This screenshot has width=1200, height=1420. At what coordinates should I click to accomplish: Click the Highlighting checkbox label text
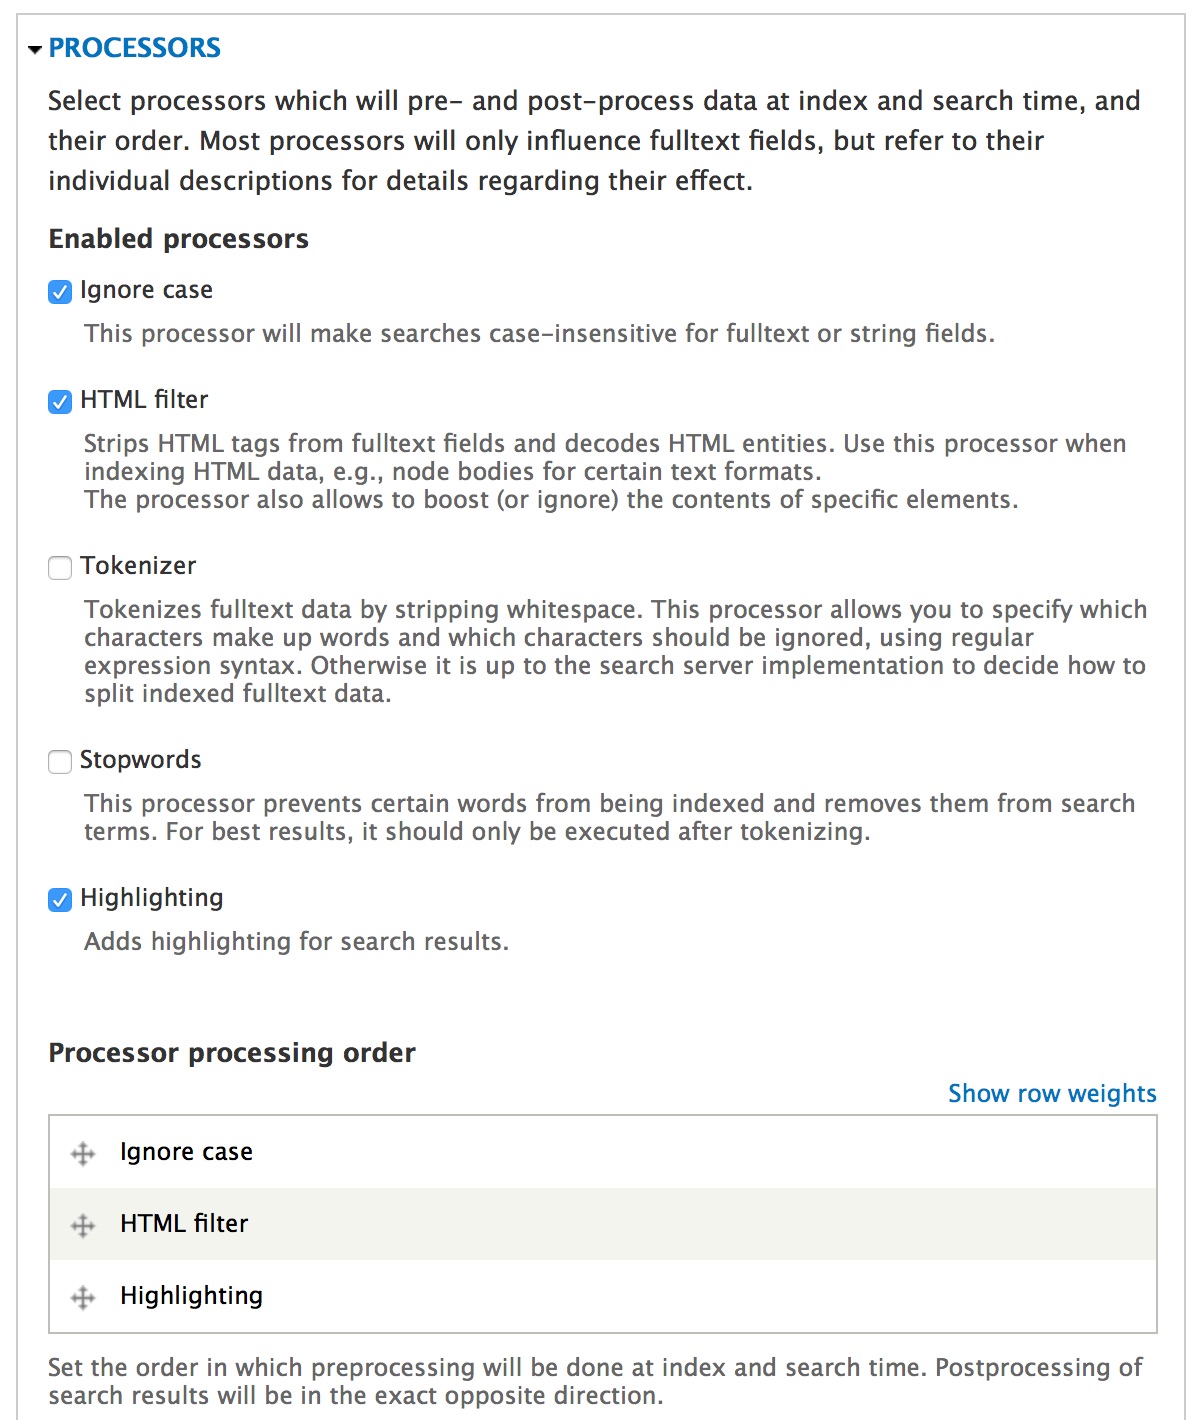(x=151, y=898)
